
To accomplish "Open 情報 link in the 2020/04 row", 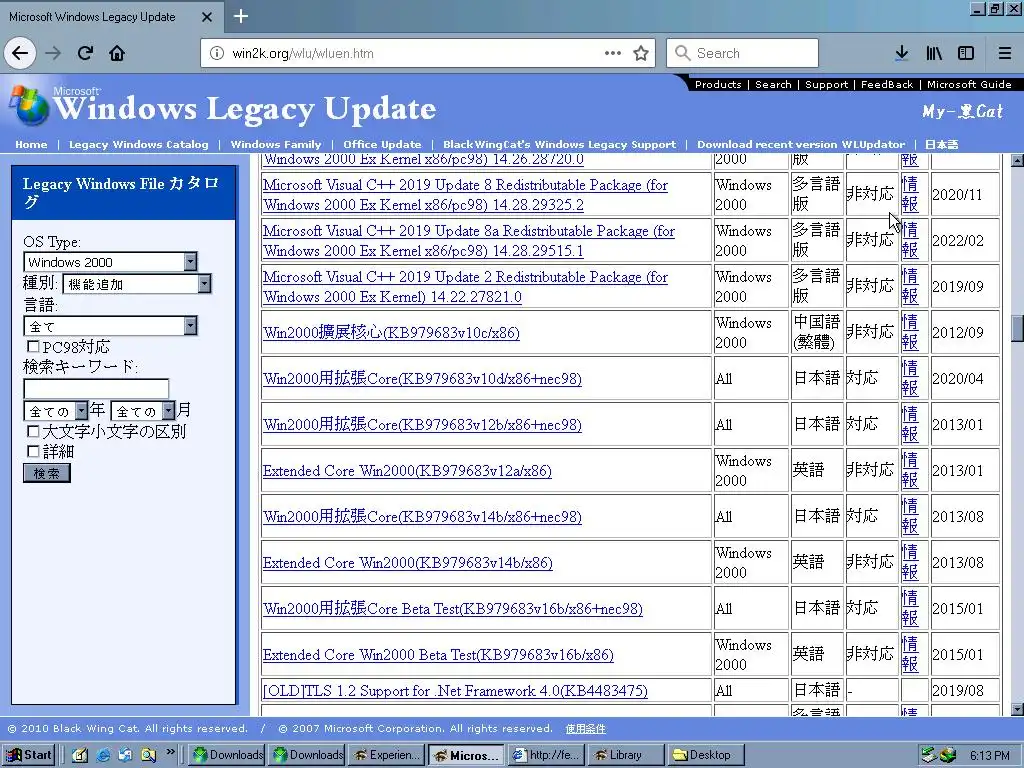I will [x=910, y=378].
